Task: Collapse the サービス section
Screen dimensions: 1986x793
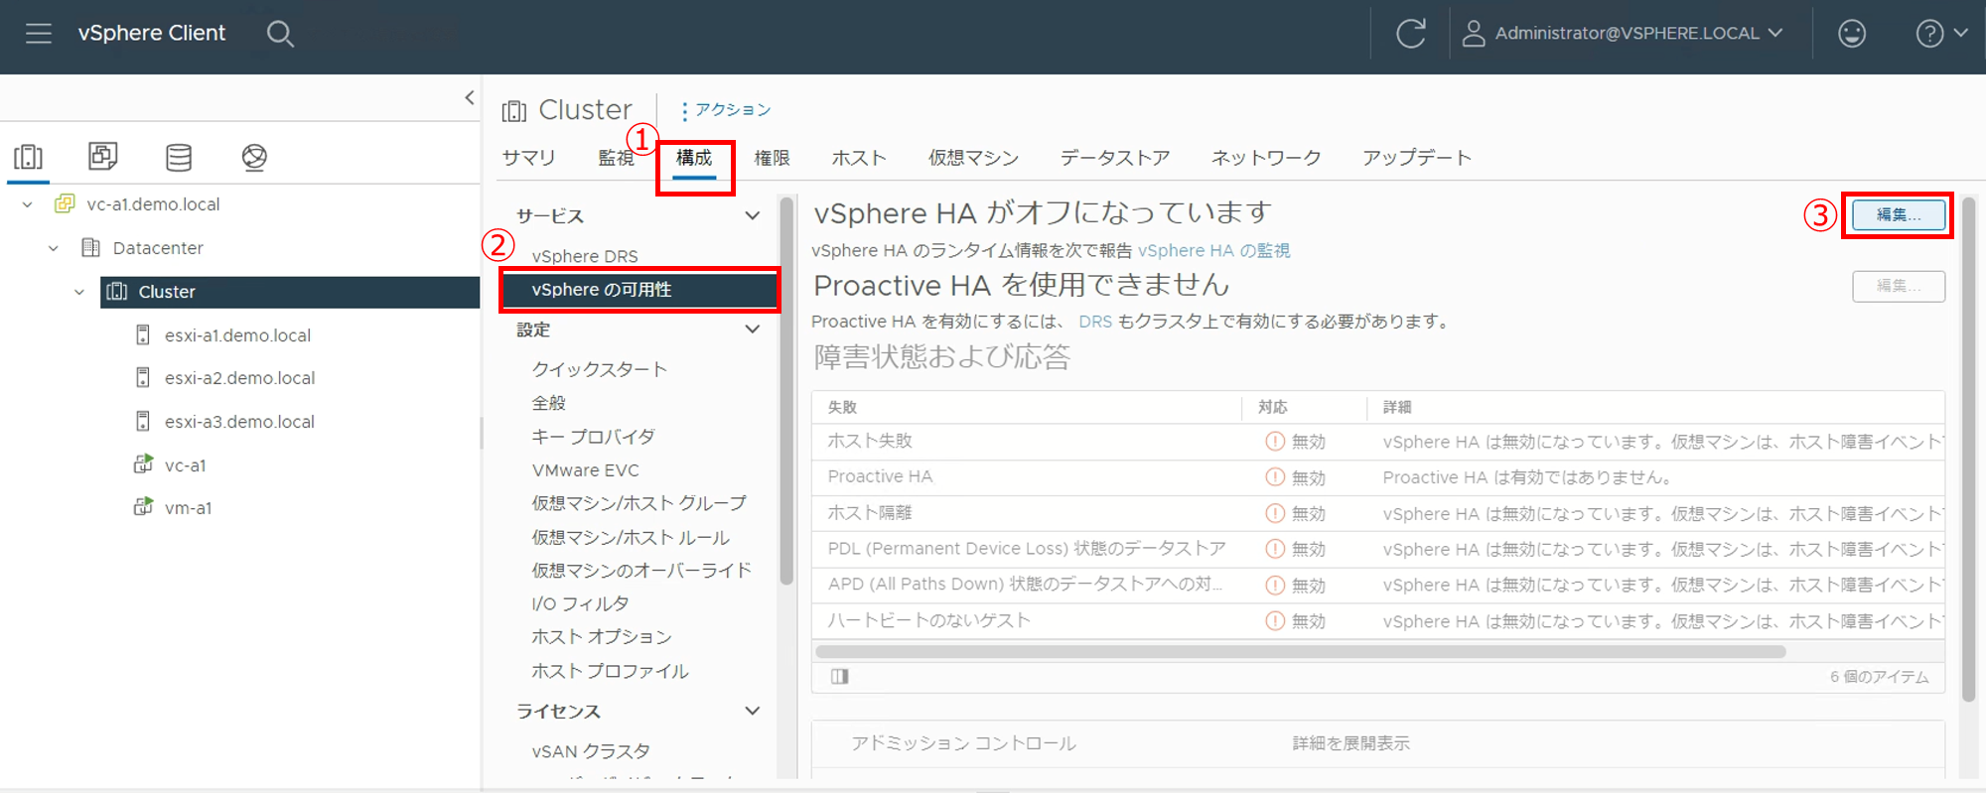Action: click(752, 216)
